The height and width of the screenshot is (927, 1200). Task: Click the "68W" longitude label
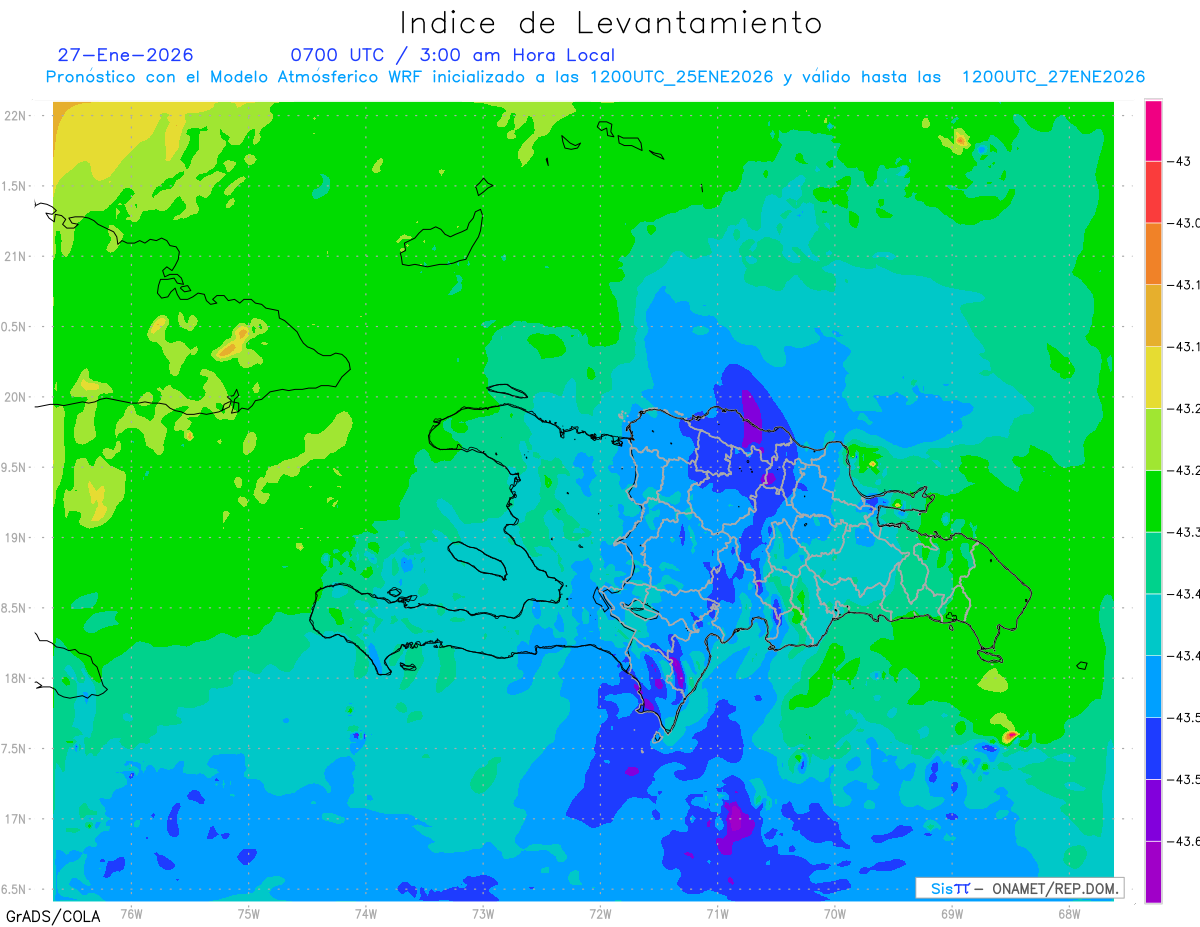[x=1068, y=912]
